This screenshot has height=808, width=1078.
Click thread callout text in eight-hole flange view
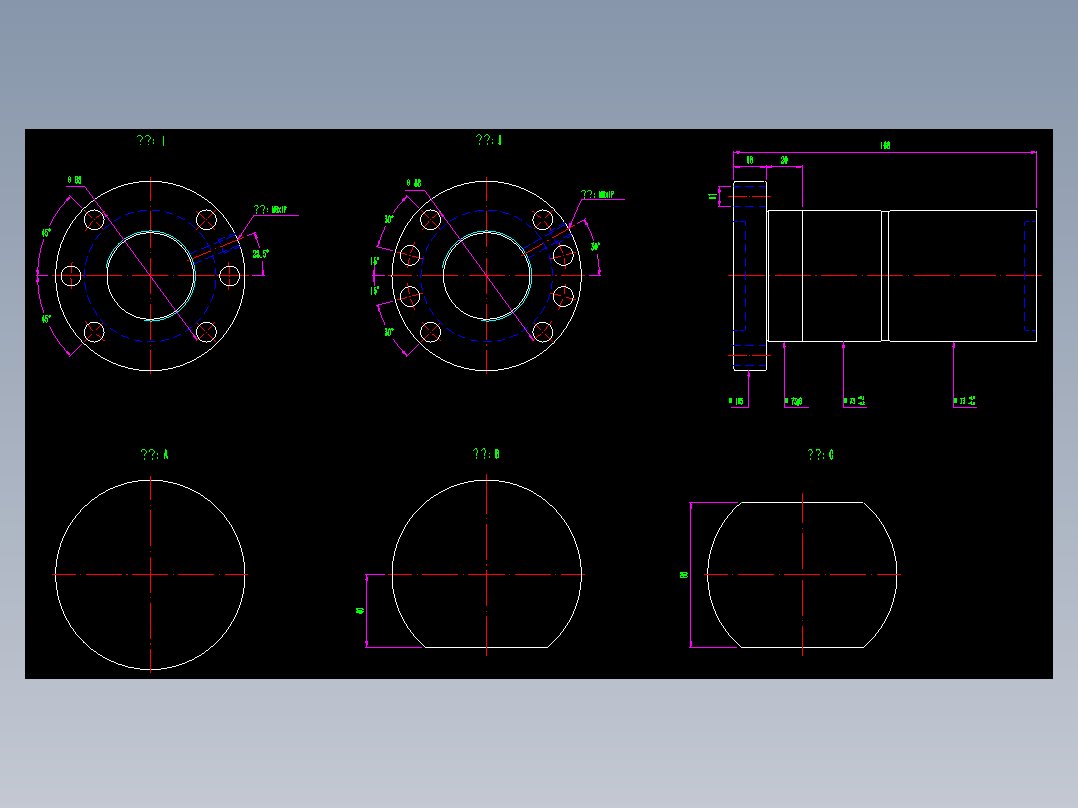597,195
